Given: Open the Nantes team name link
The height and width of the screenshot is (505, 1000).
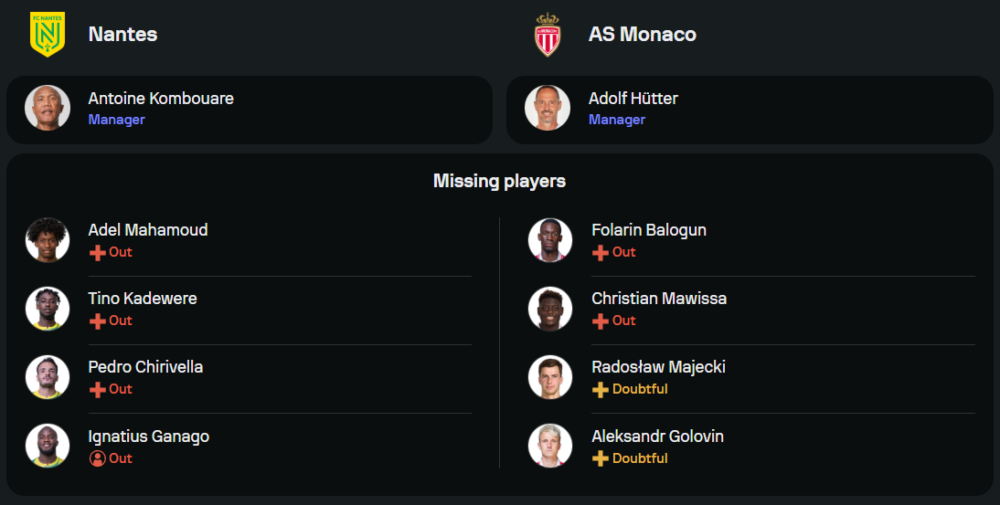Looking at the screenshot, I should pyautogui.click(x=122, y=34).
